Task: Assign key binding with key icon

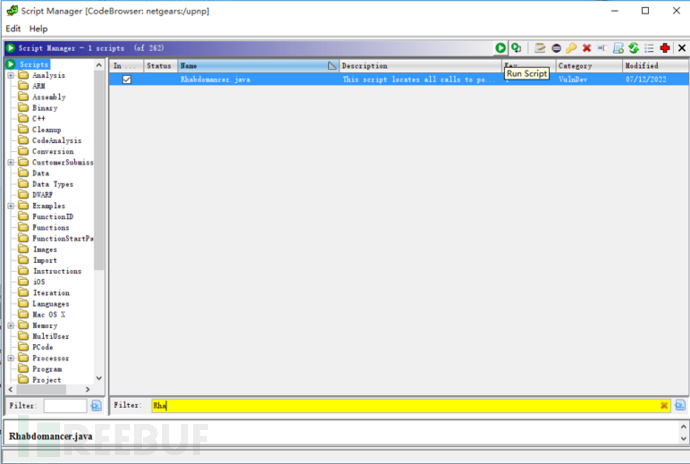Action: [571, 48]
